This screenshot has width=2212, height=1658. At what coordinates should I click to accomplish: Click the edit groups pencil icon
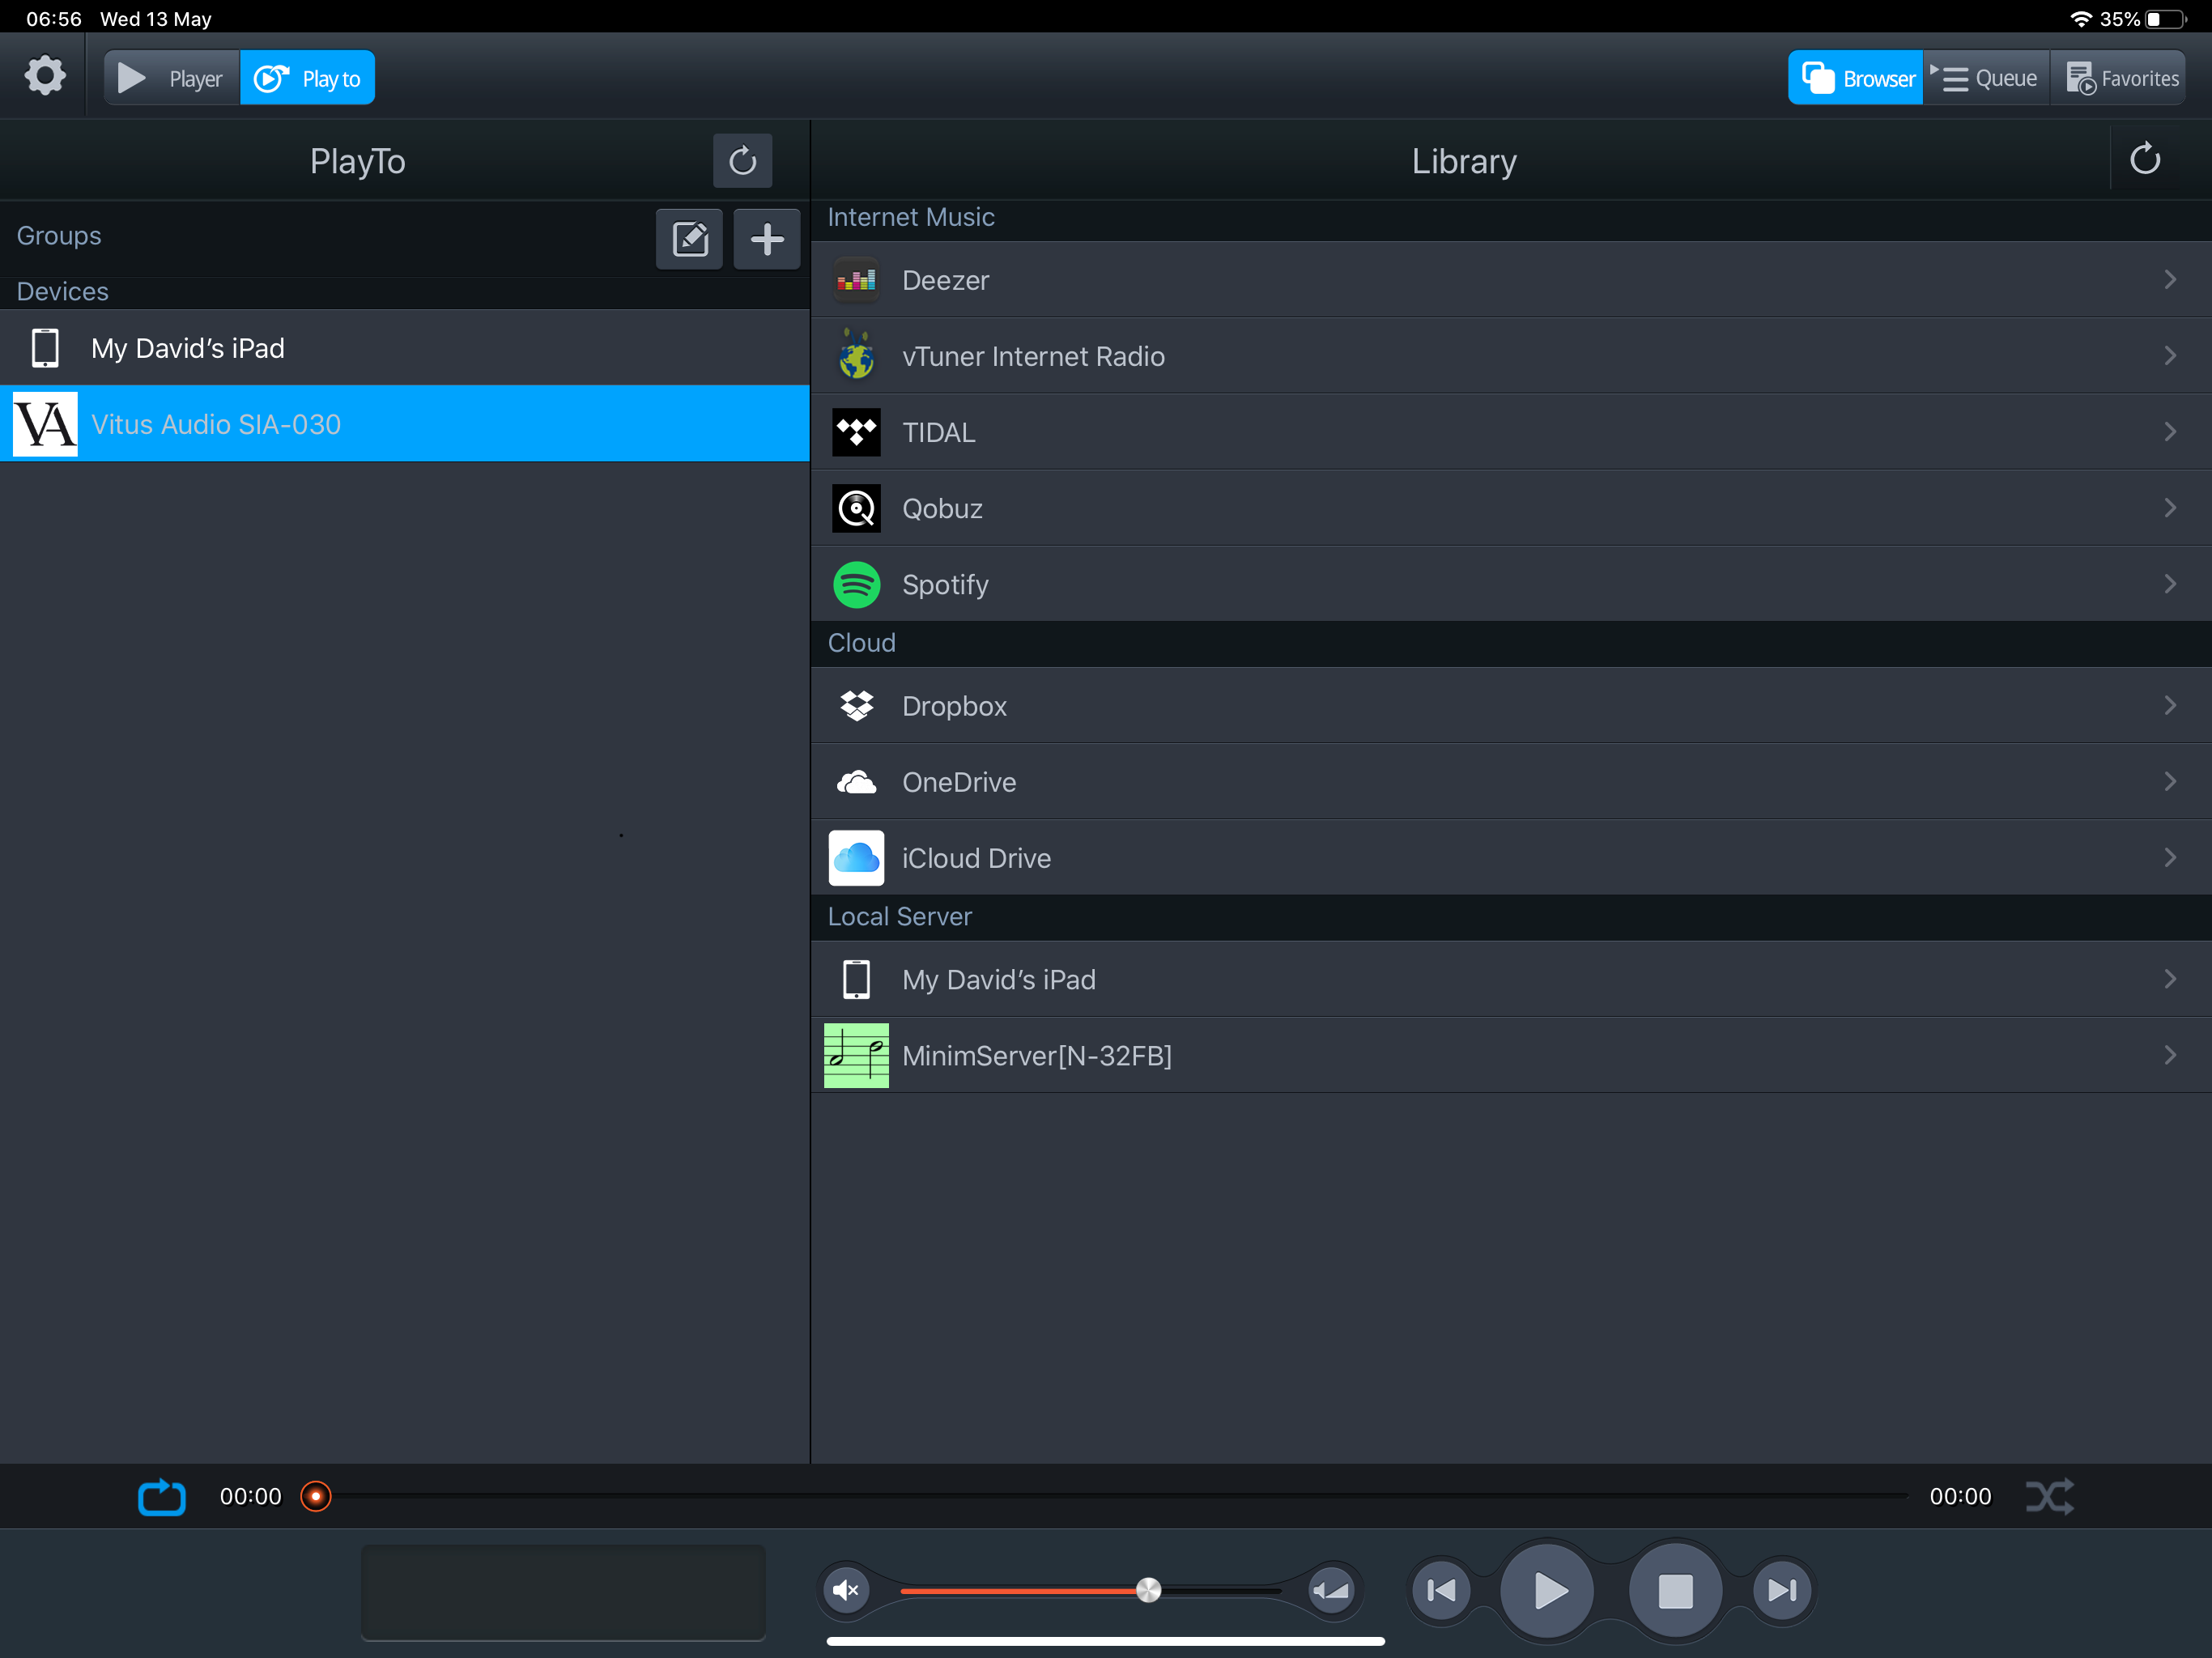[x=689, y=239]
